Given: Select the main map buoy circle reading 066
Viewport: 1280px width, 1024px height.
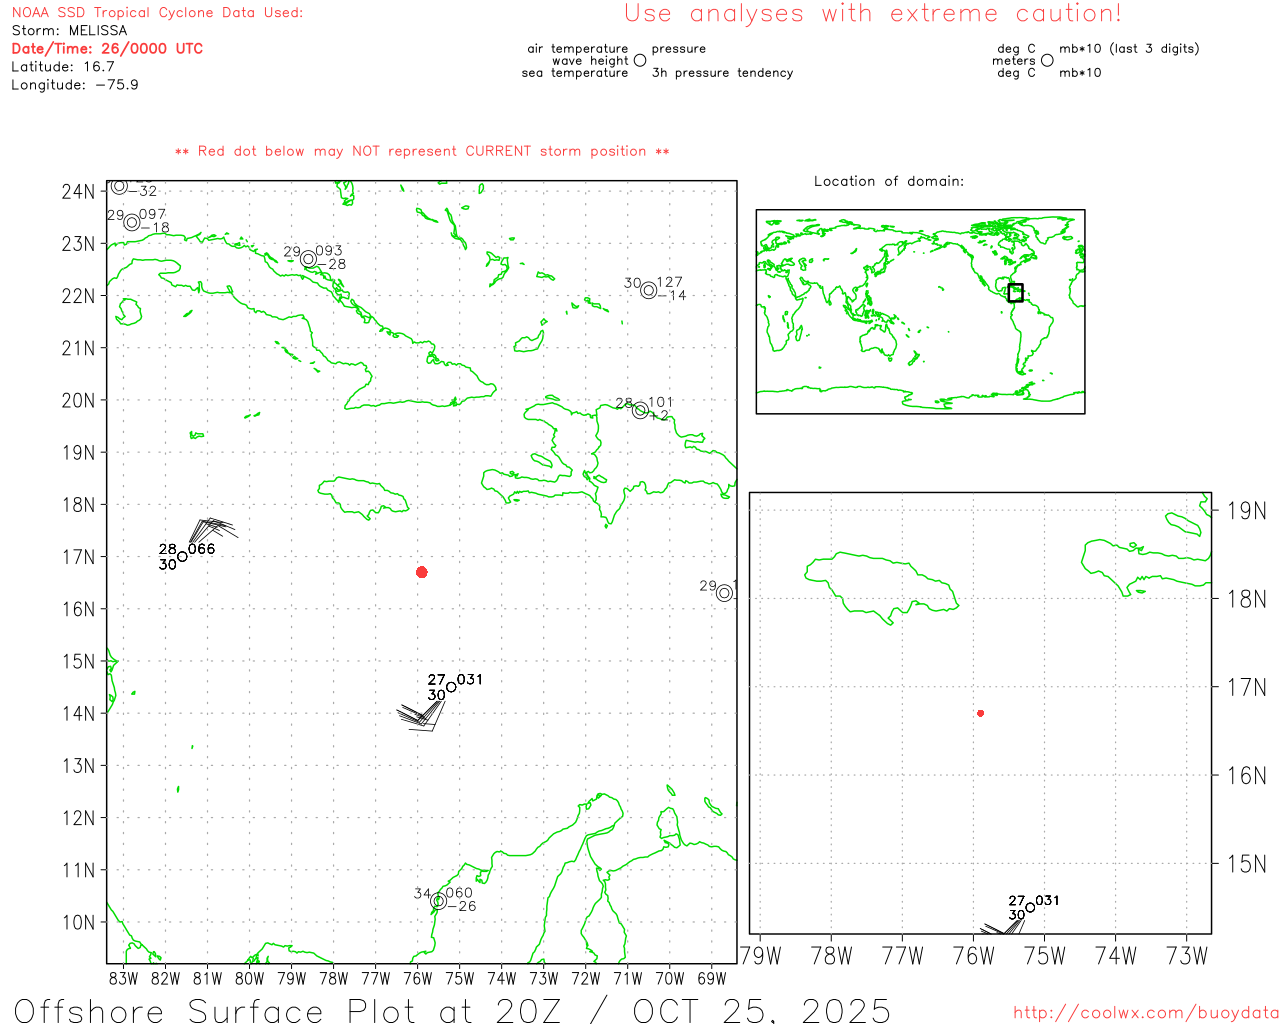Looking at the screenshot, I should click(182, 556).
